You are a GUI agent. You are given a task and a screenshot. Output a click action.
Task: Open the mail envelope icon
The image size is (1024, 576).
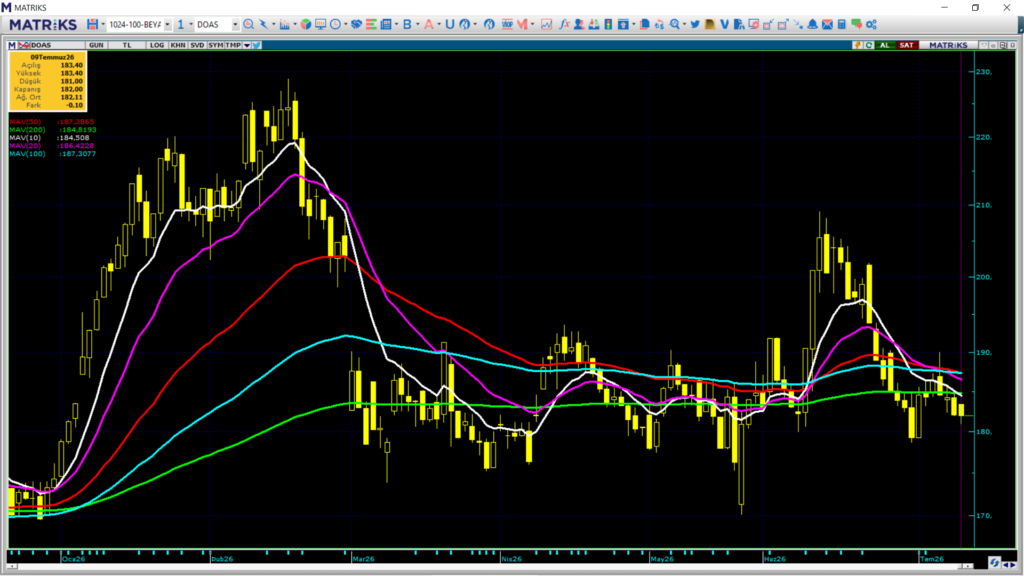[x=827, y=24]
